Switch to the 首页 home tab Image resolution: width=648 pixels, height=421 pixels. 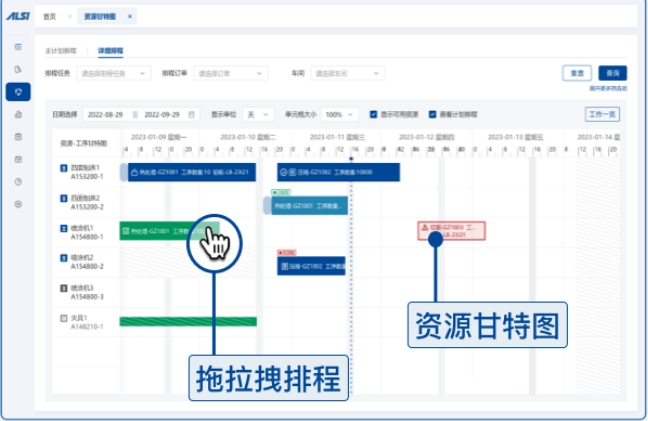coord(50,17)
